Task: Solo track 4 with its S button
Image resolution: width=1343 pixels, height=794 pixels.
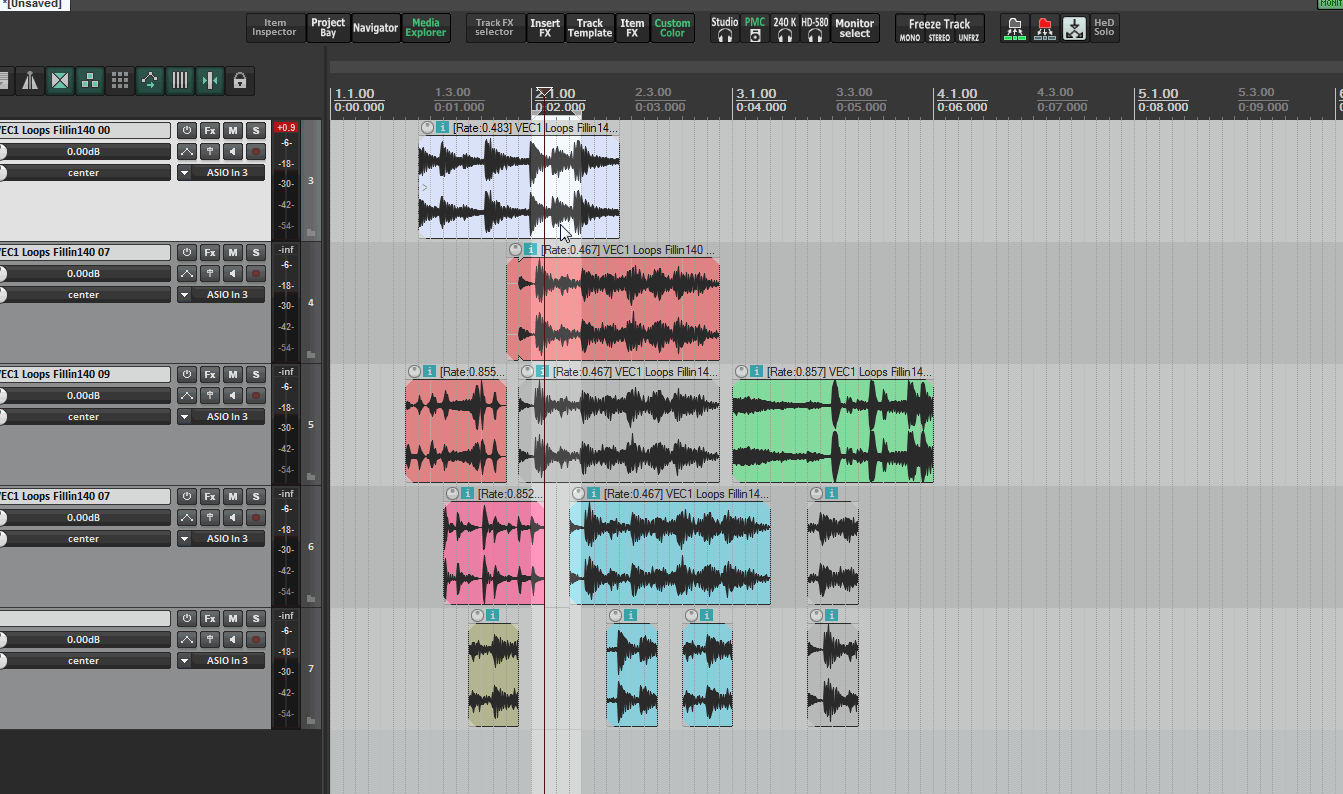Action: pos(256,252)
